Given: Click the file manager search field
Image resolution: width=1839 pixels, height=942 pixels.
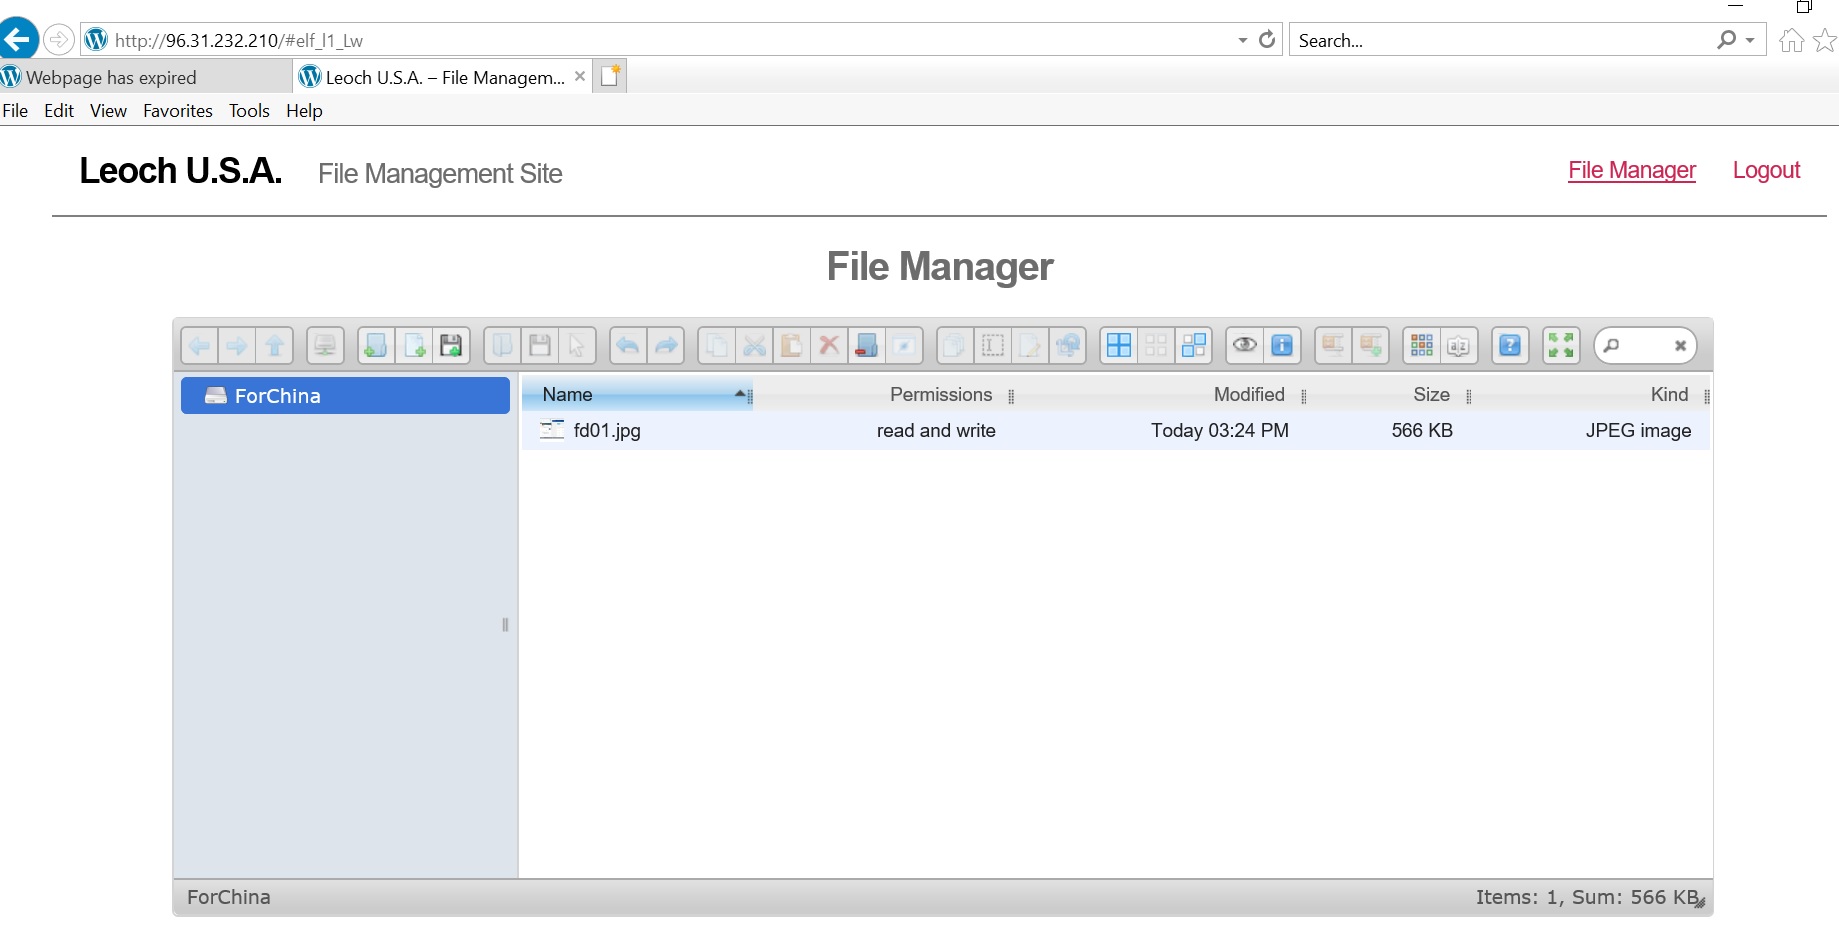Looking at the screenshot, I should (1644, 346).
